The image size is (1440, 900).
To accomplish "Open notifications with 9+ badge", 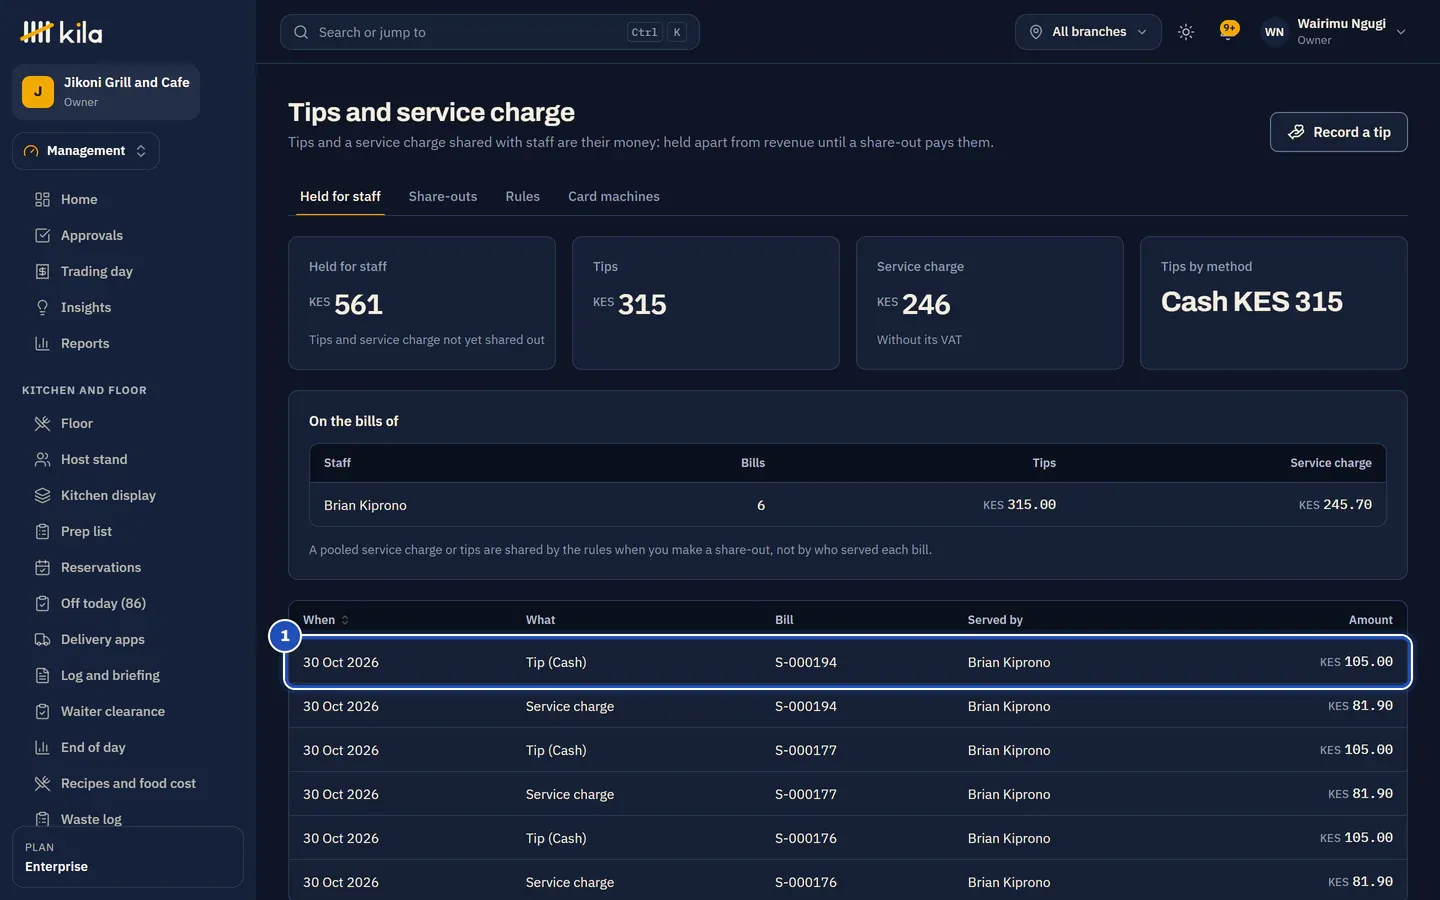I will (x=1229, y=32).
